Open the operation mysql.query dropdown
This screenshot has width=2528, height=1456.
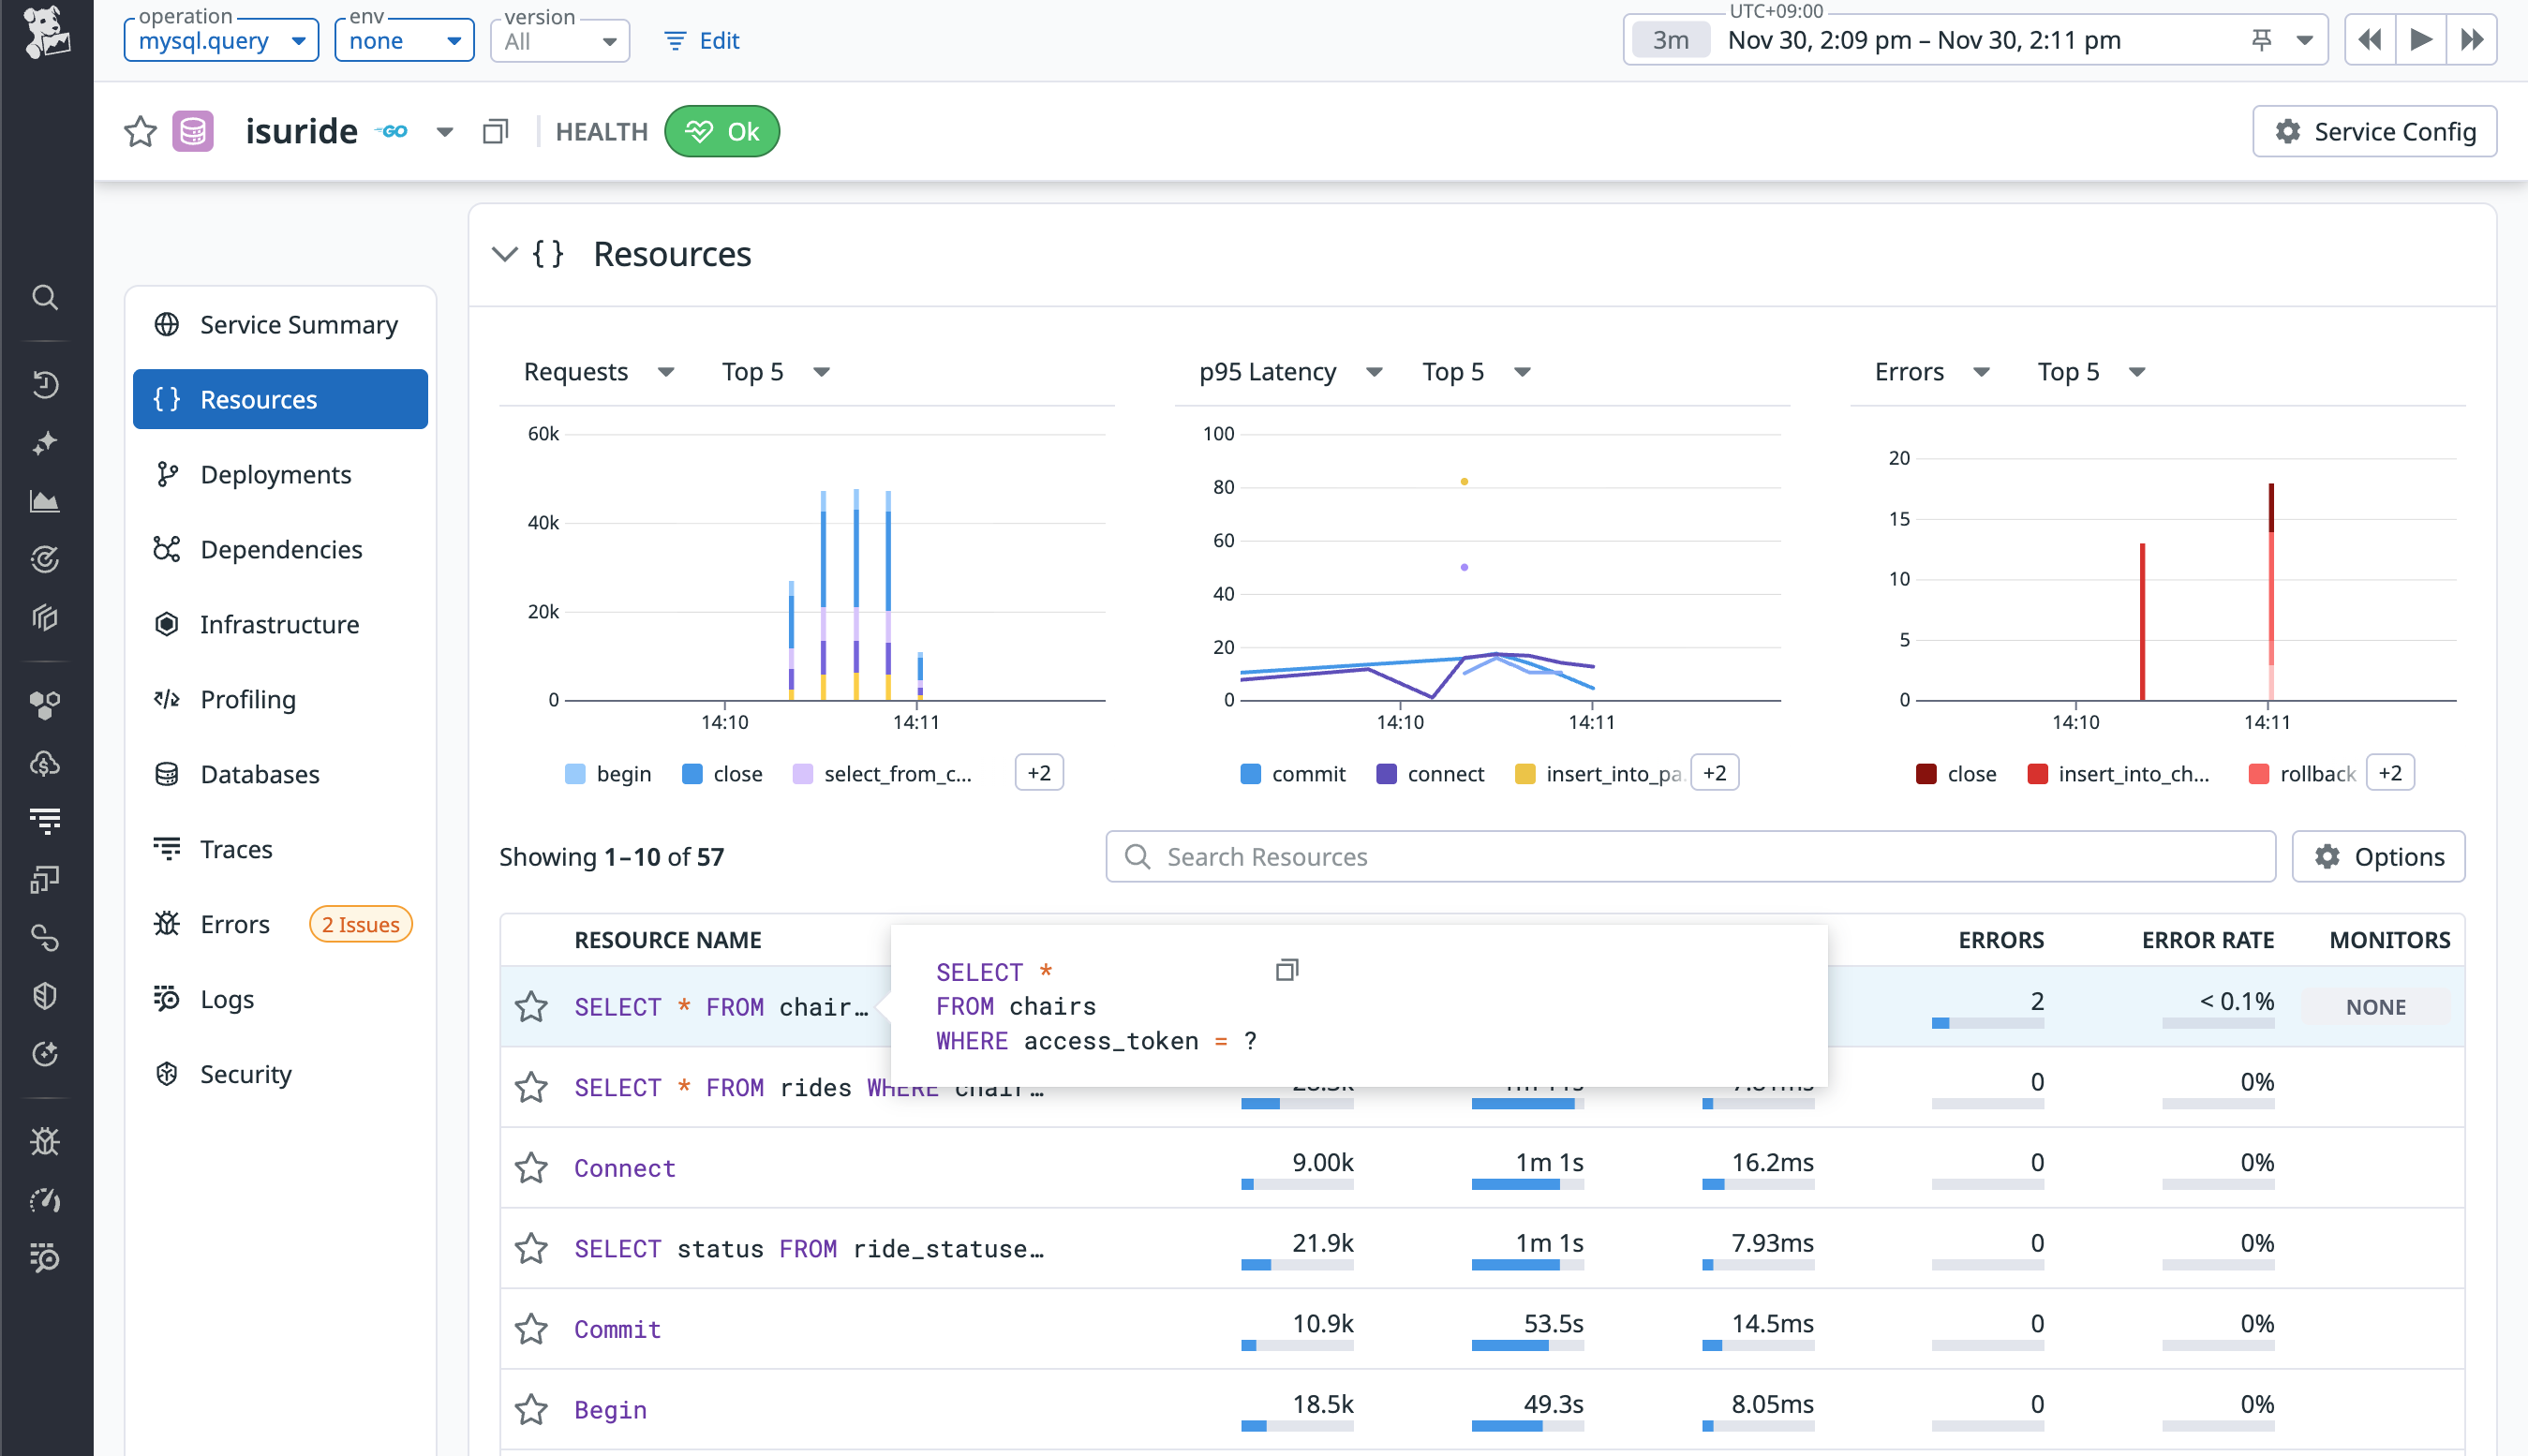tap(221, 41)
